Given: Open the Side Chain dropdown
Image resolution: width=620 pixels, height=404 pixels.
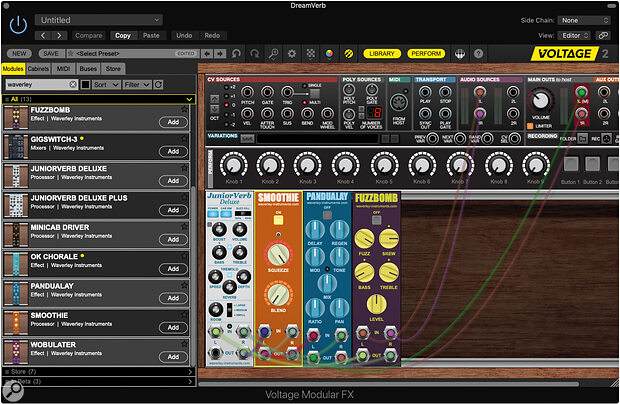Looking at the screenshot, I should [584, 20].
